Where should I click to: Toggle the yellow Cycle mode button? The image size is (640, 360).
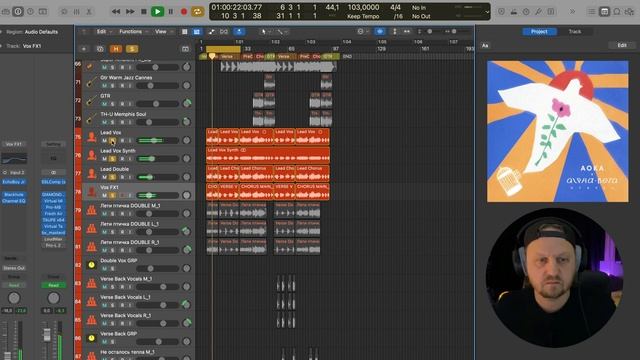tap(198, 11)
